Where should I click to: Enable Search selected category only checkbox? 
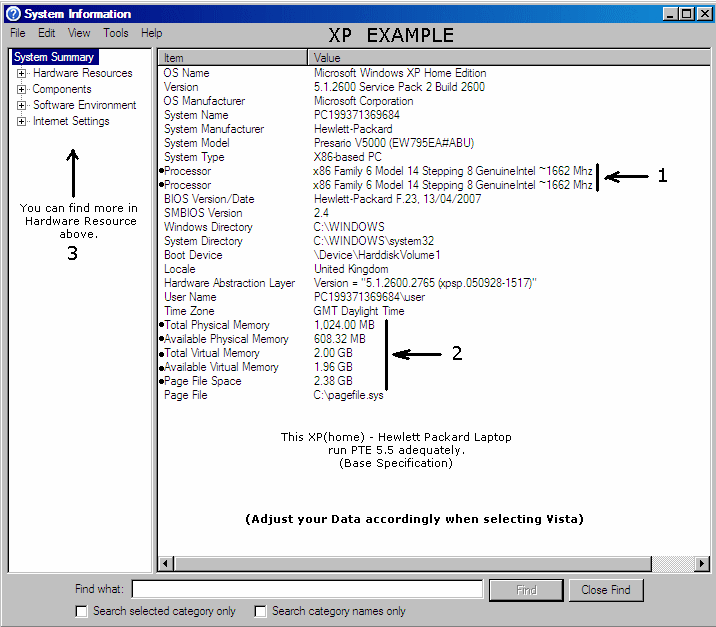(x=82, y=611)
